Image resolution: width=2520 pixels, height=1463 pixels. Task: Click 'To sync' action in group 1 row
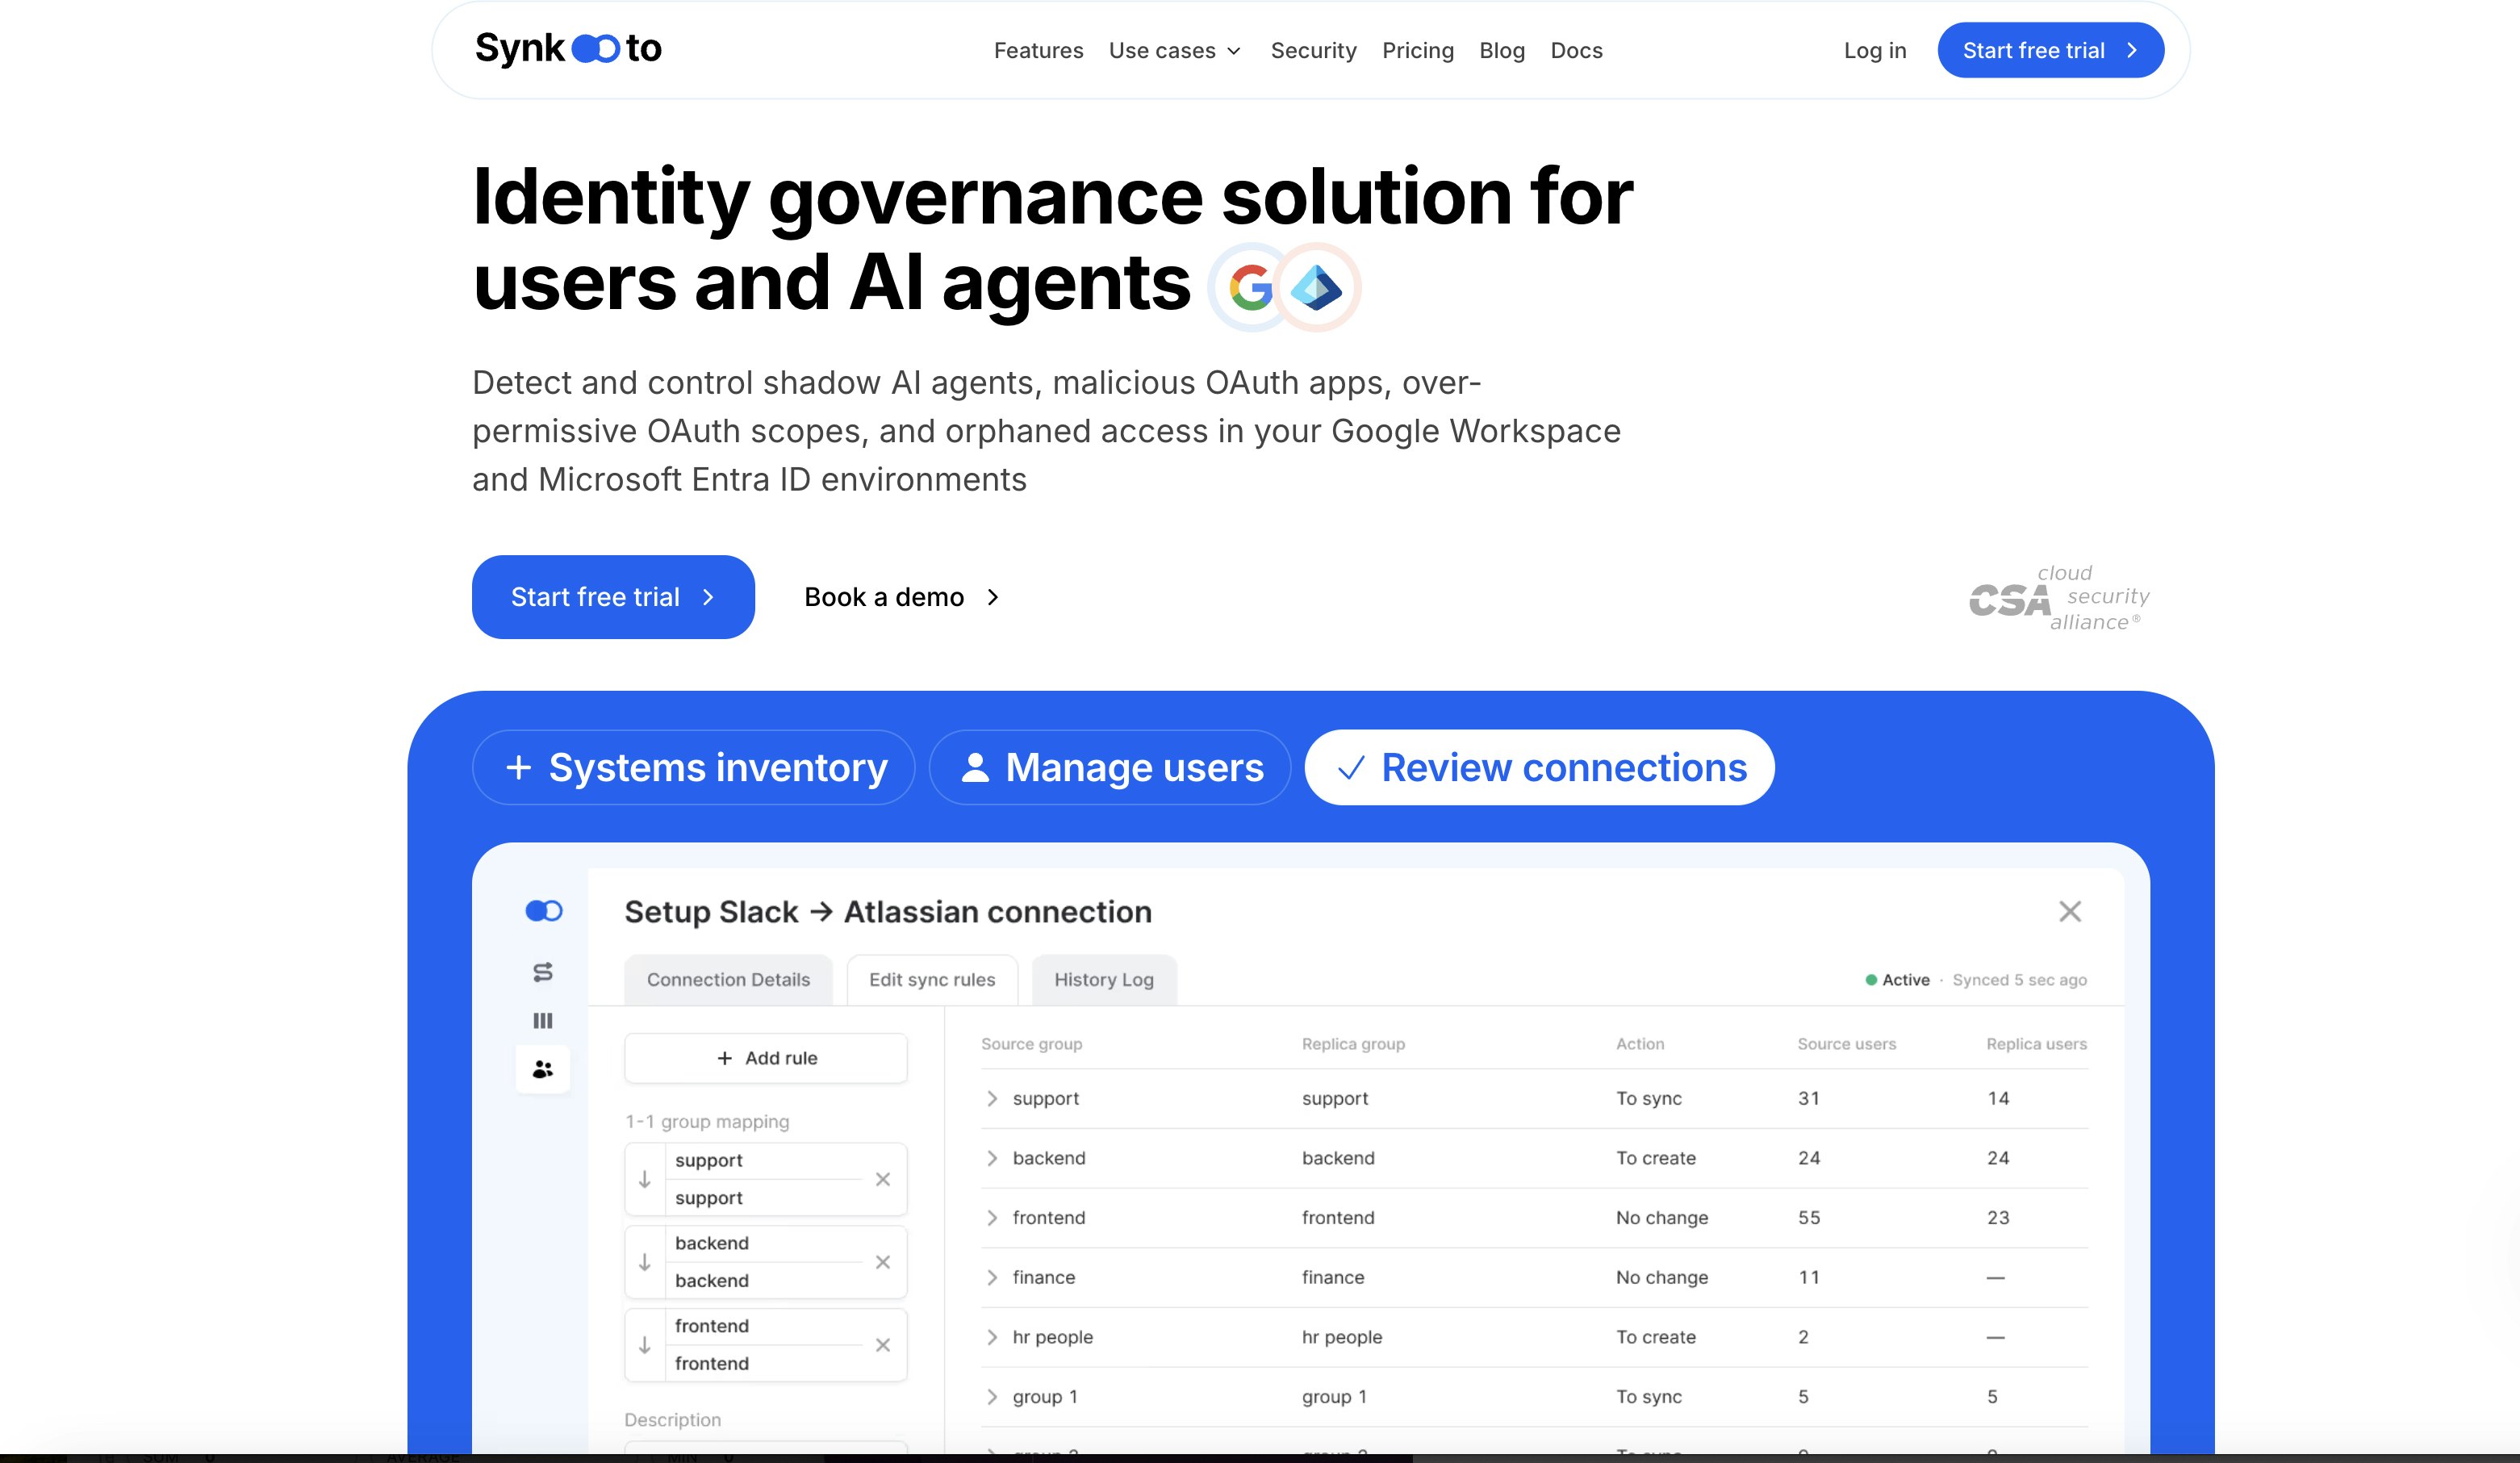(1649, 1397)
